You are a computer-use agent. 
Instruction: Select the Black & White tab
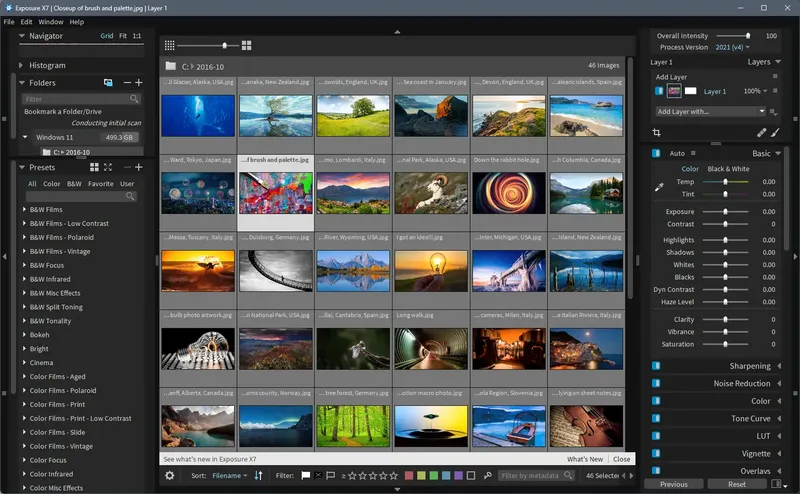(728, 168)
